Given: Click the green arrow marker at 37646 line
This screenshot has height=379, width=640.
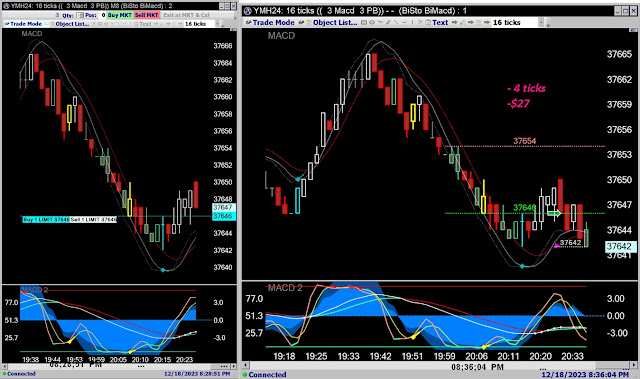Looking at the screenshot, I should point(554,213).
